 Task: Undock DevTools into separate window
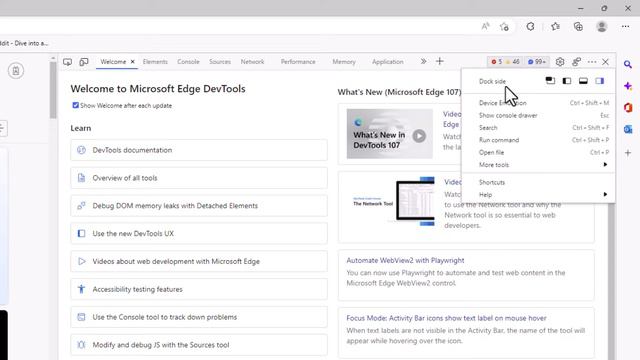click(x=550, y=80)
